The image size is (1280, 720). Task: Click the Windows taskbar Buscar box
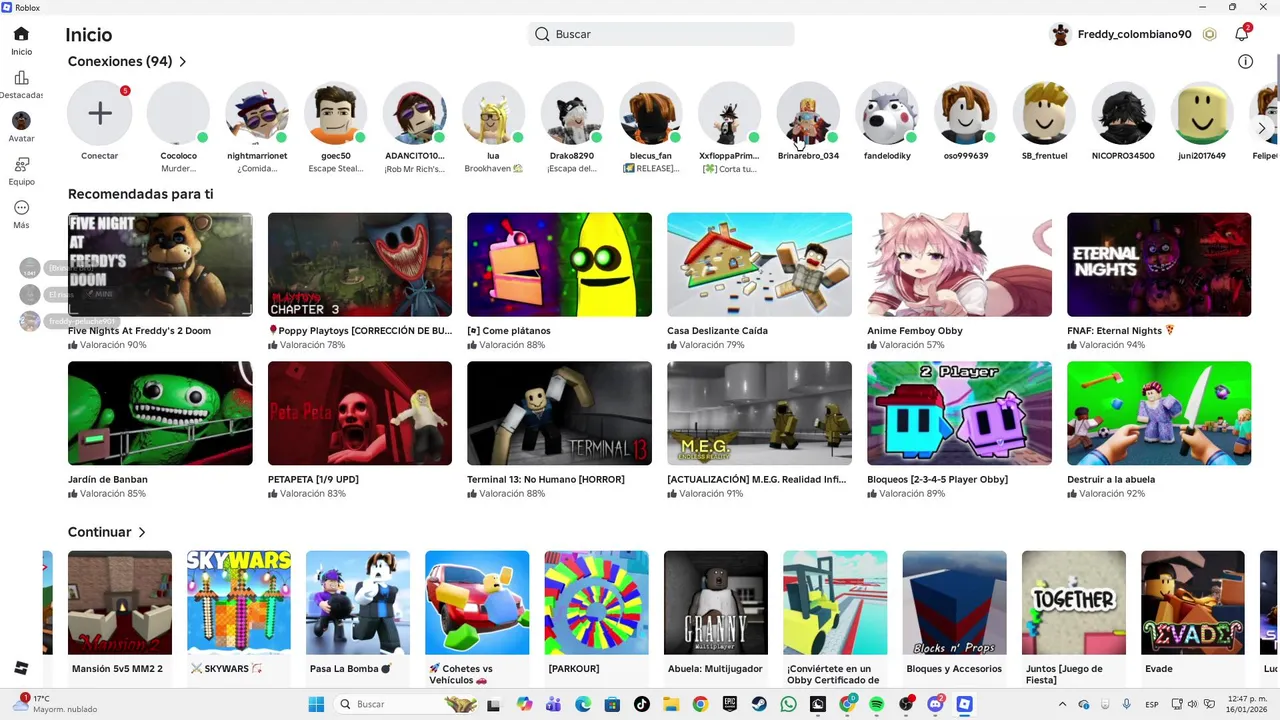pos(407,704)
